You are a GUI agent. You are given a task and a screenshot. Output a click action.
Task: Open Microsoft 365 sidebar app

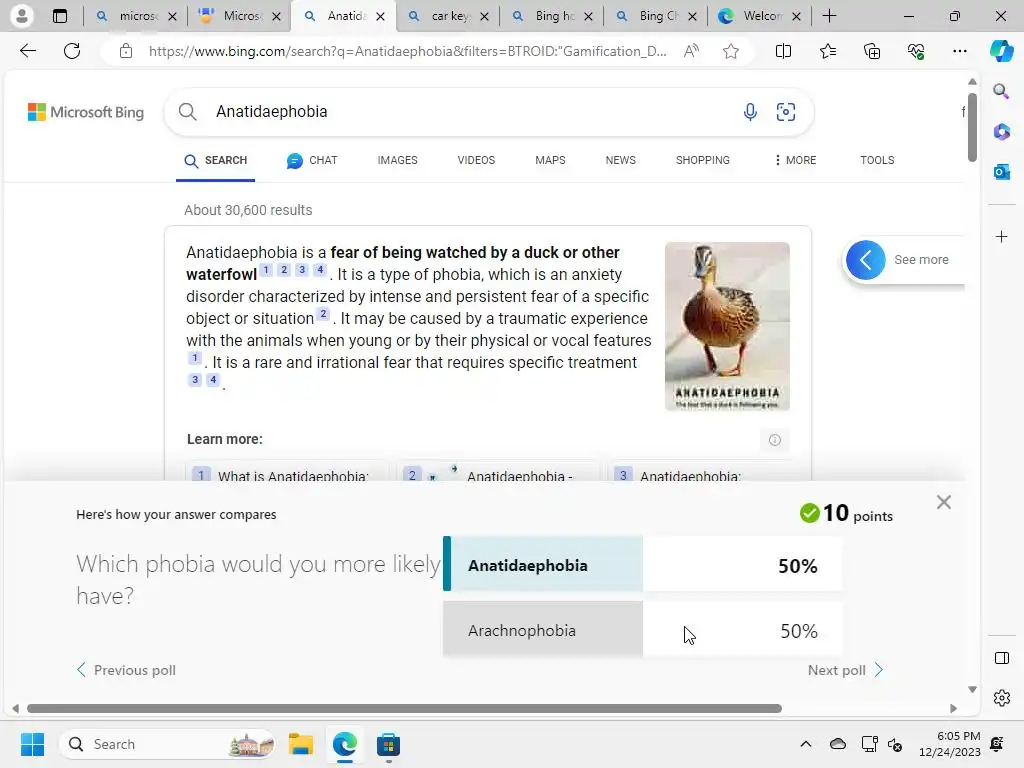(x=1001, y=132)
